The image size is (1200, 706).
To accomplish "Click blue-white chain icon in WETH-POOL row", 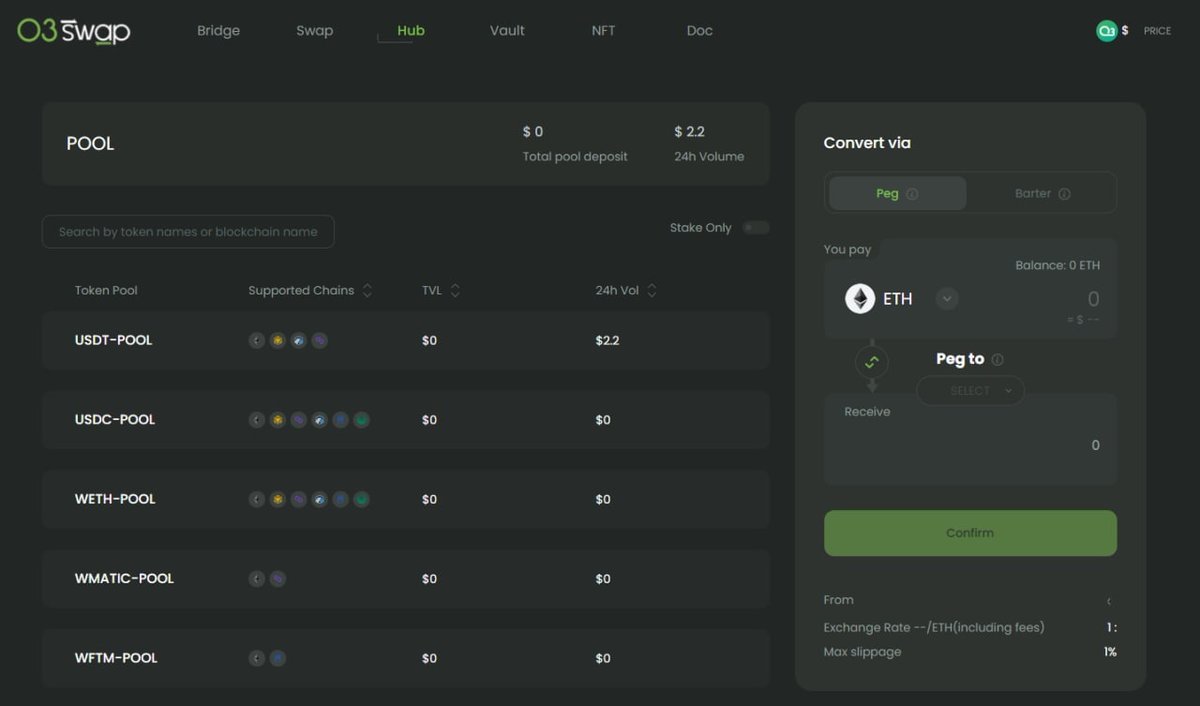I will click(320, 499).
